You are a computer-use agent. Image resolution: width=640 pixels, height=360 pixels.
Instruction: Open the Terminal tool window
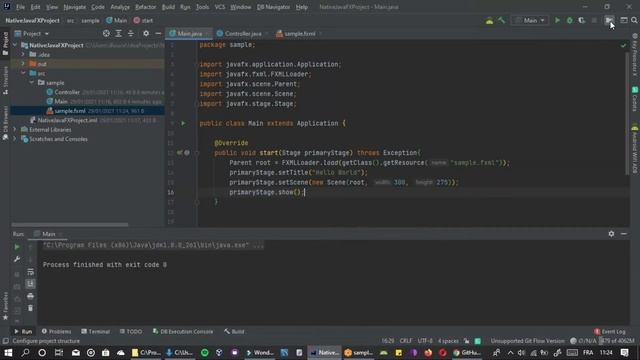(x=96, y=331)
